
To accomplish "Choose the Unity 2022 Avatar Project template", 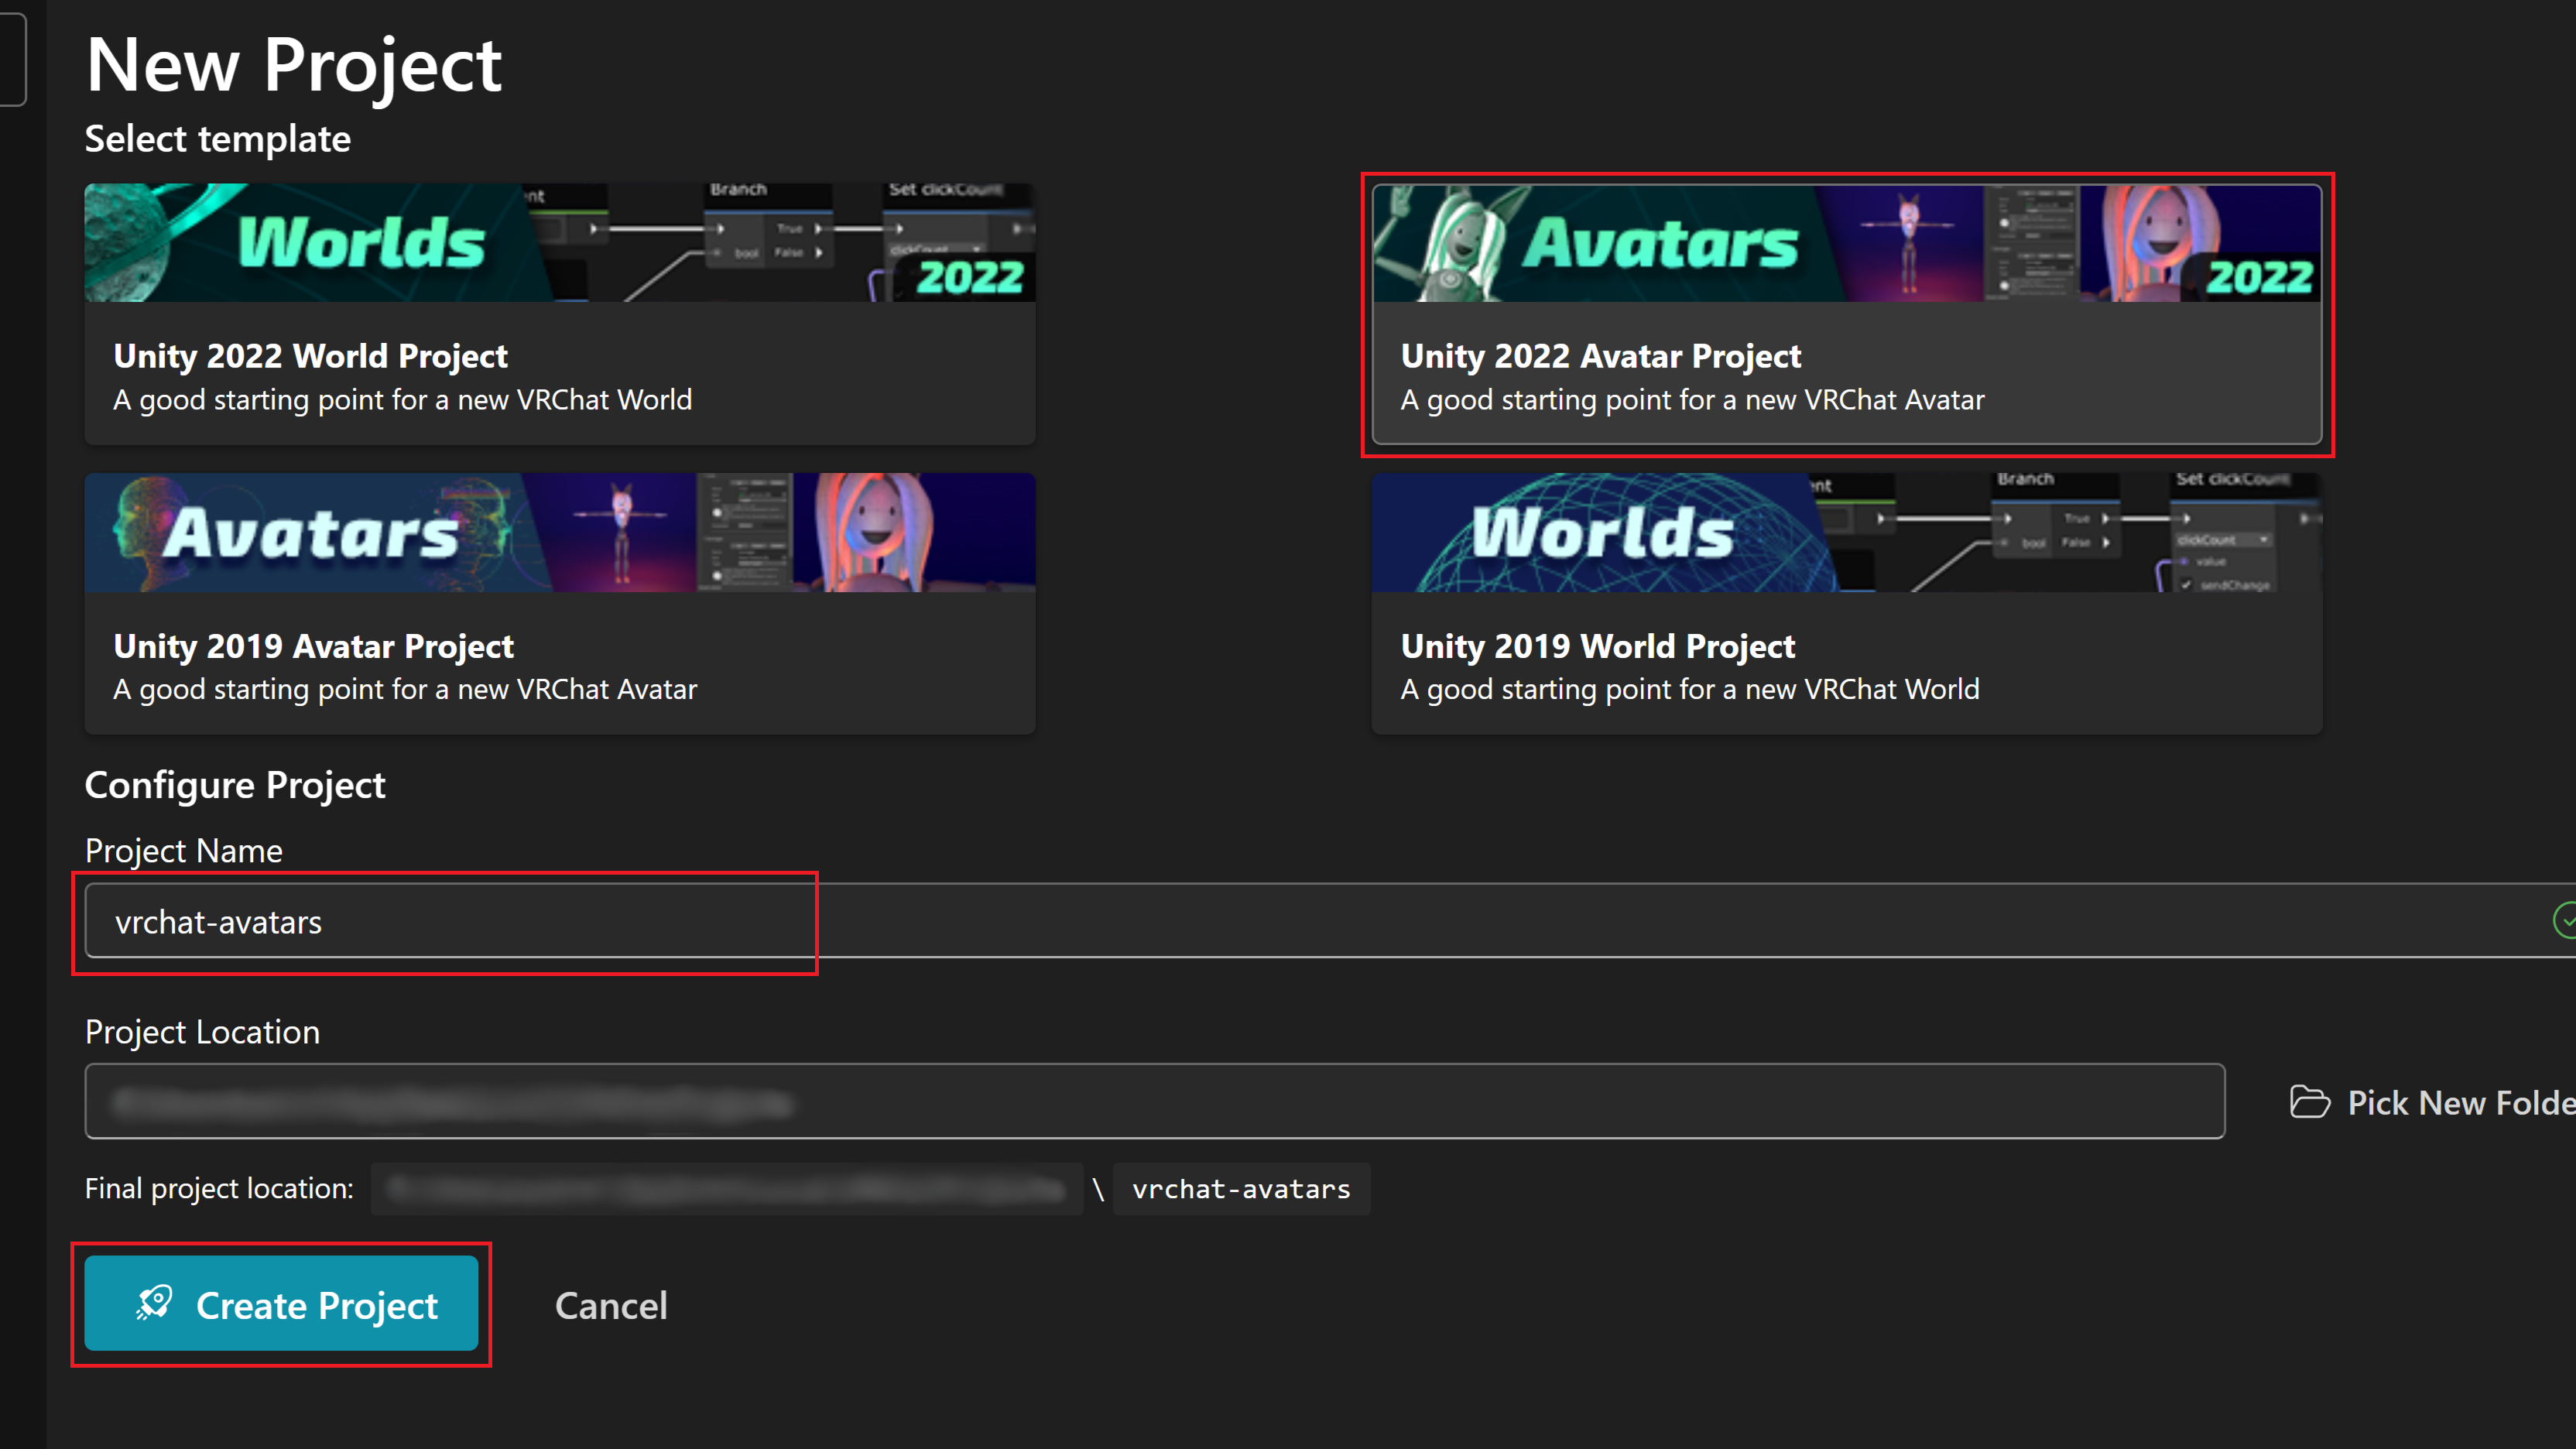I will (1600, 356).
